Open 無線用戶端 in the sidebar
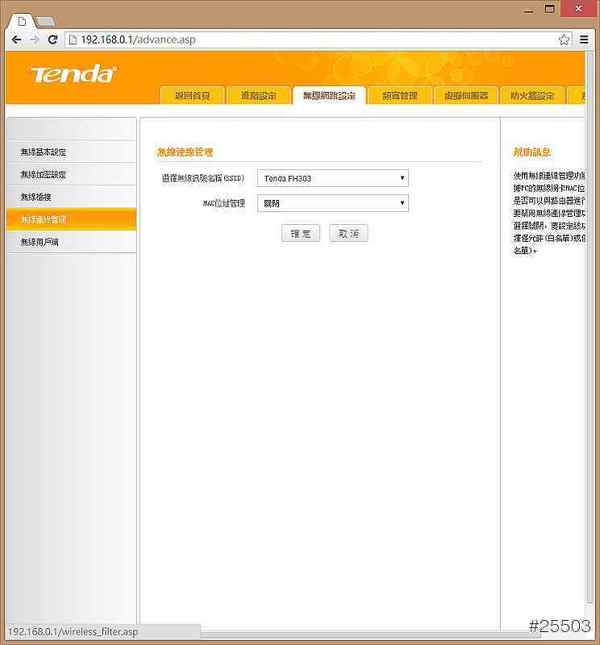 pos(72,242)
